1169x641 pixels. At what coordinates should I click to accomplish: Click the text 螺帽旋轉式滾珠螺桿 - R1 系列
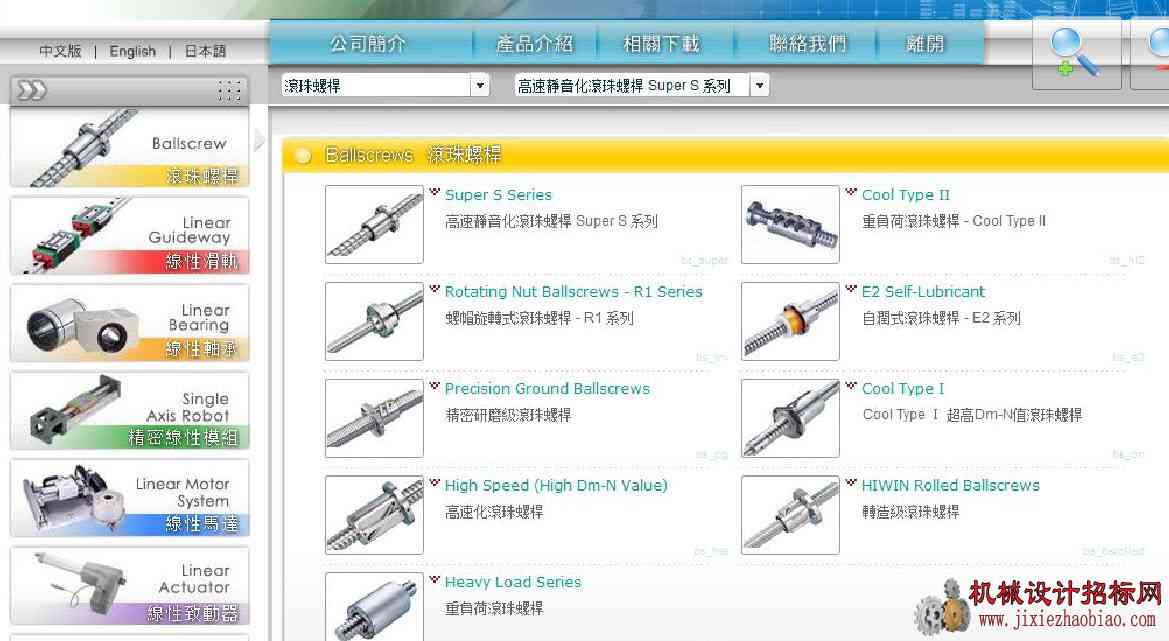pos(539,318)
